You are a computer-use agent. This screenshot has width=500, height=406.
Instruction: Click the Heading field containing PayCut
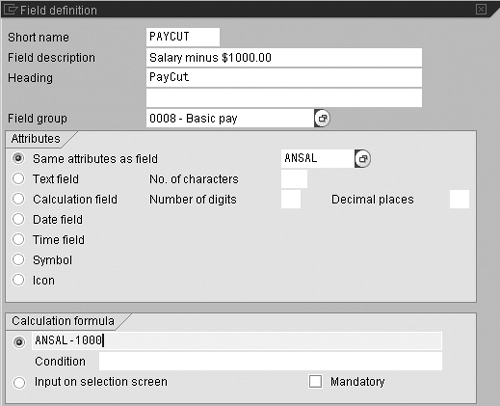pyautogui.click(x=284, y=78)
